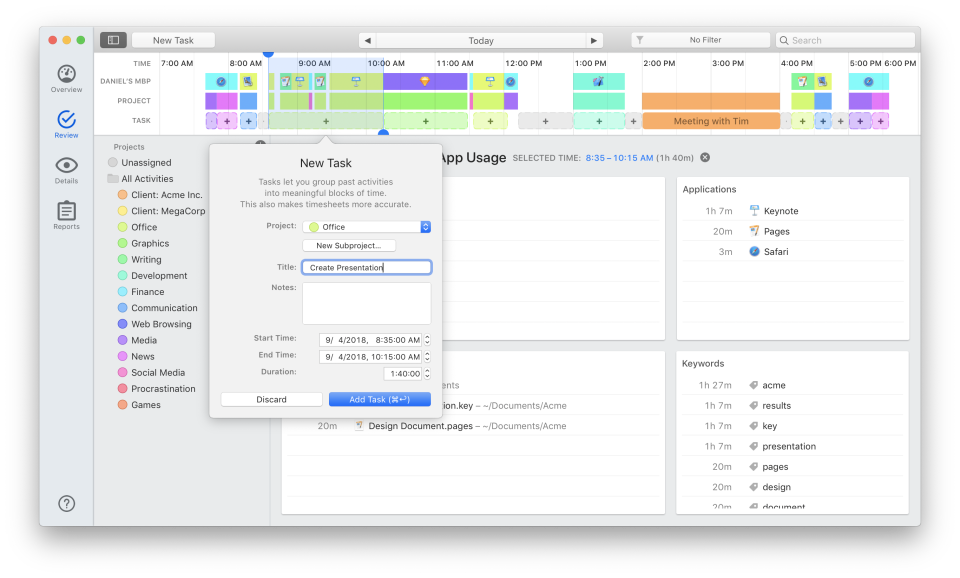Click the task suggestion plus near 11 AM
The height and width of the screenshot is (578, 960).
[x=426, y=121]
